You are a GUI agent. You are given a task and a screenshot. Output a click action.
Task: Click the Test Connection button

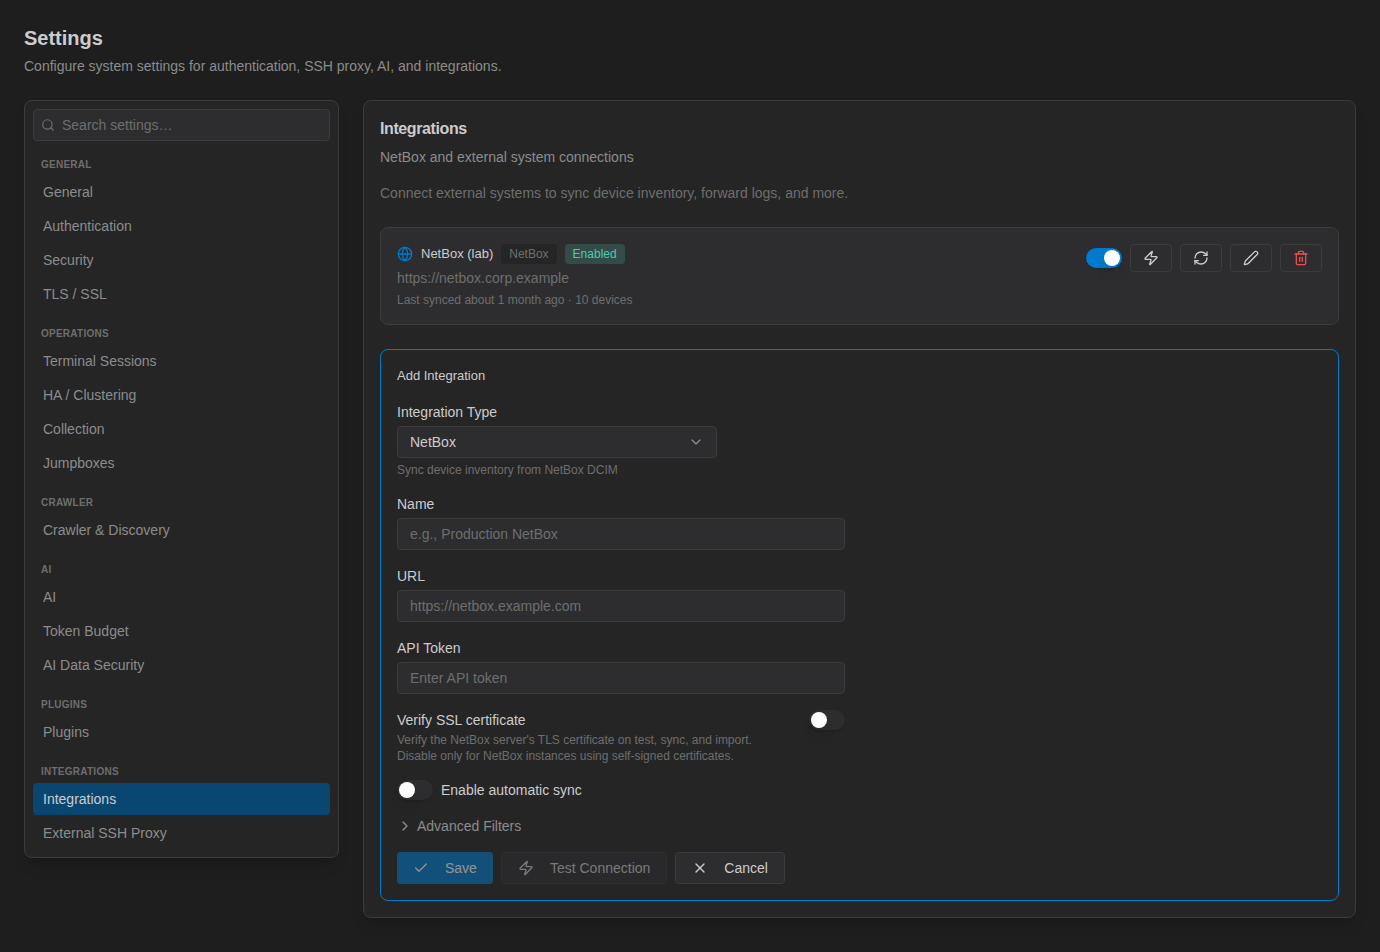(584, 868)
